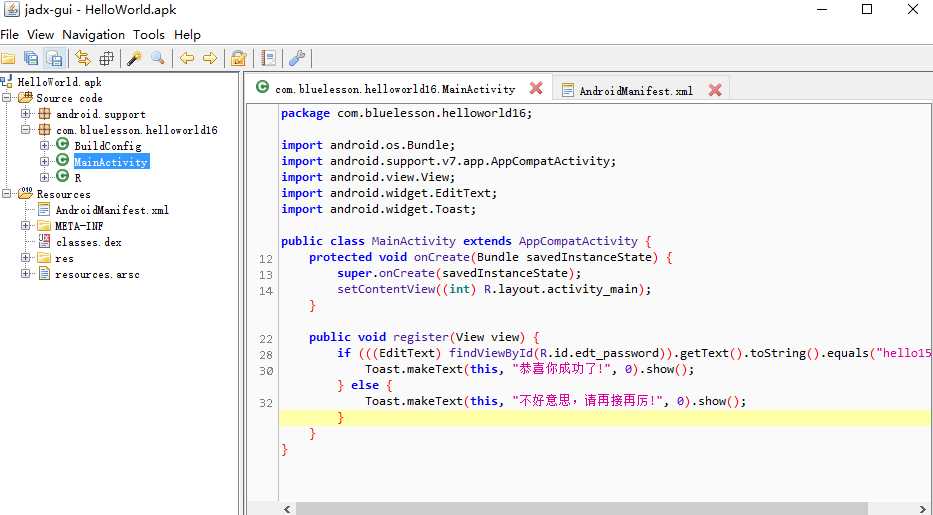Click the document icon on the AndroidManifest.xml tab
Image resolution: width=933 pixels, height=515 pixels.
coord(568,90)
